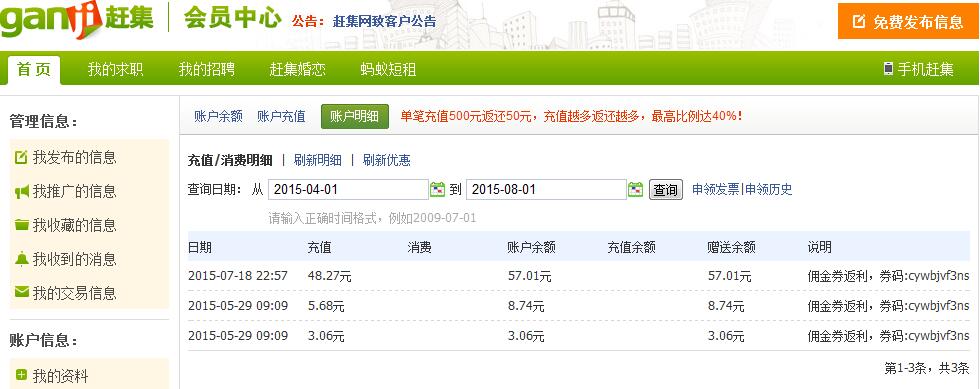Image resolution: width=980 pixels, height=389 pixels.
Task: Click the 查询 button
Action: click(666, 189)
